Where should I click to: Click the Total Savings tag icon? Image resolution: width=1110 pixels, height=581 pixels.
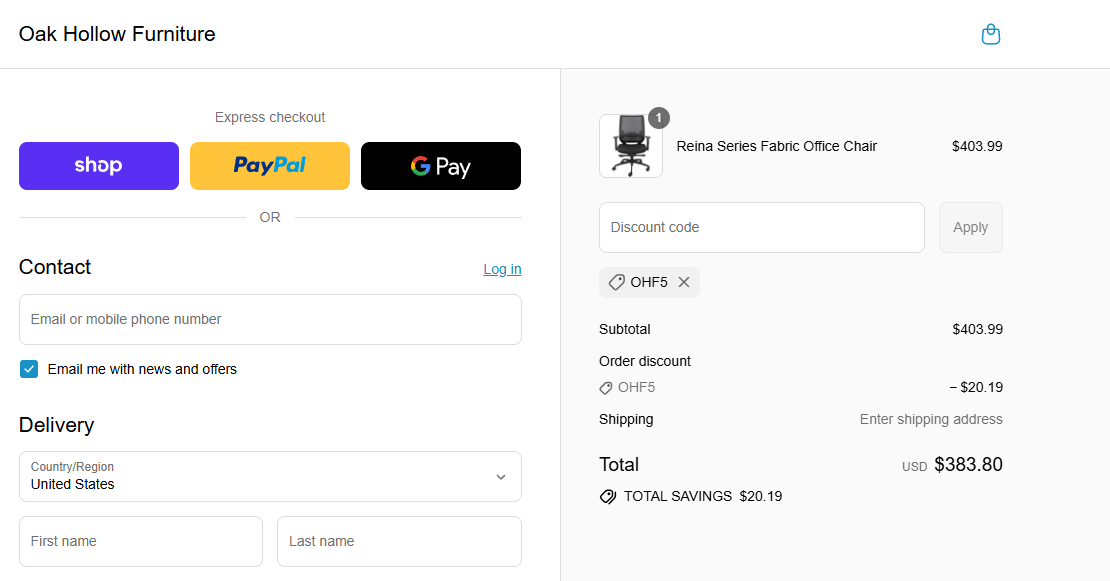coord(607,496)
